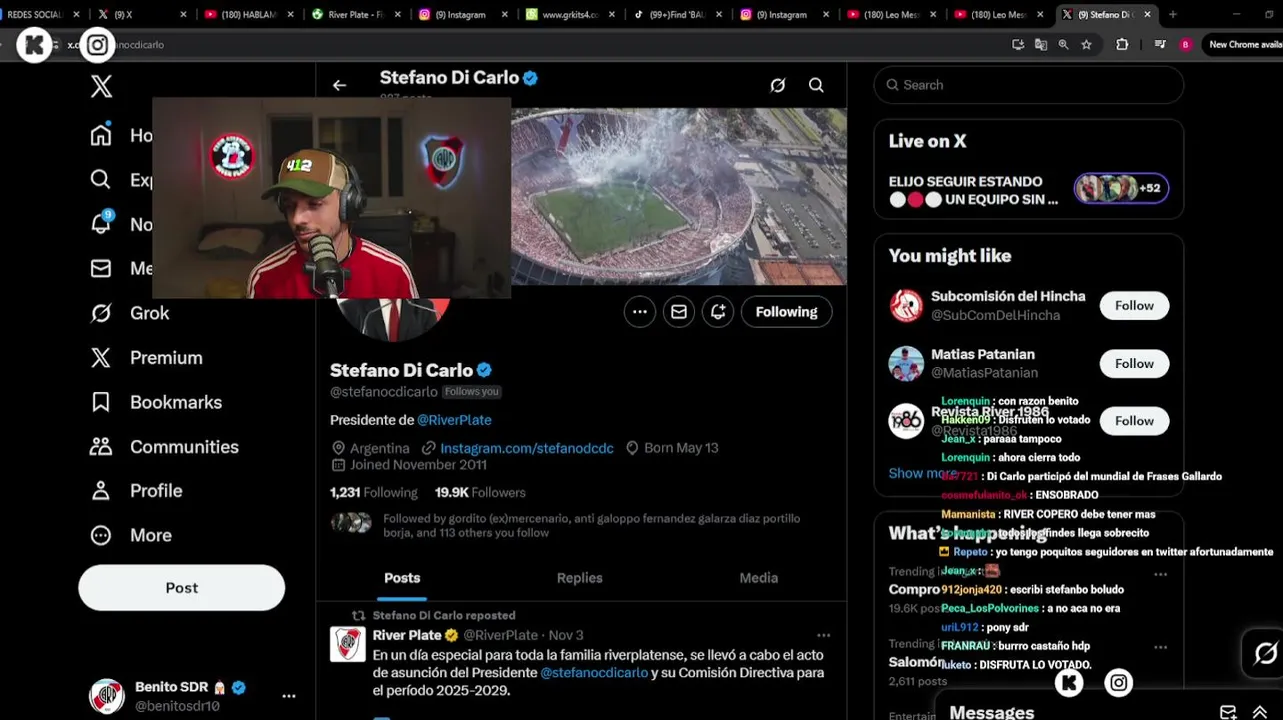The width and height of the screenshot is (1283, 720).
Task: Open the River Plate post three-dot menu
Action: pos(823,635)
